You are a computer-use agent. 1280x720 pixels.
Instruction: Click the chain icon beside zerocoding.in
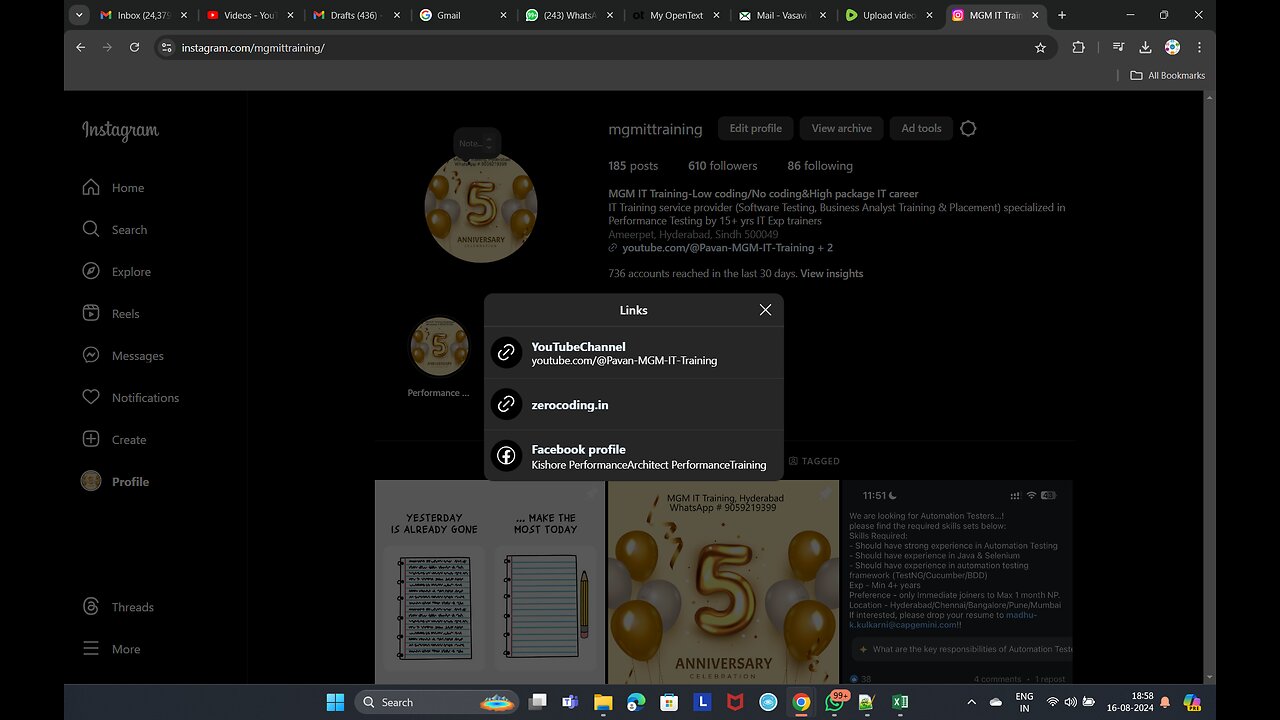coord(507,404)
